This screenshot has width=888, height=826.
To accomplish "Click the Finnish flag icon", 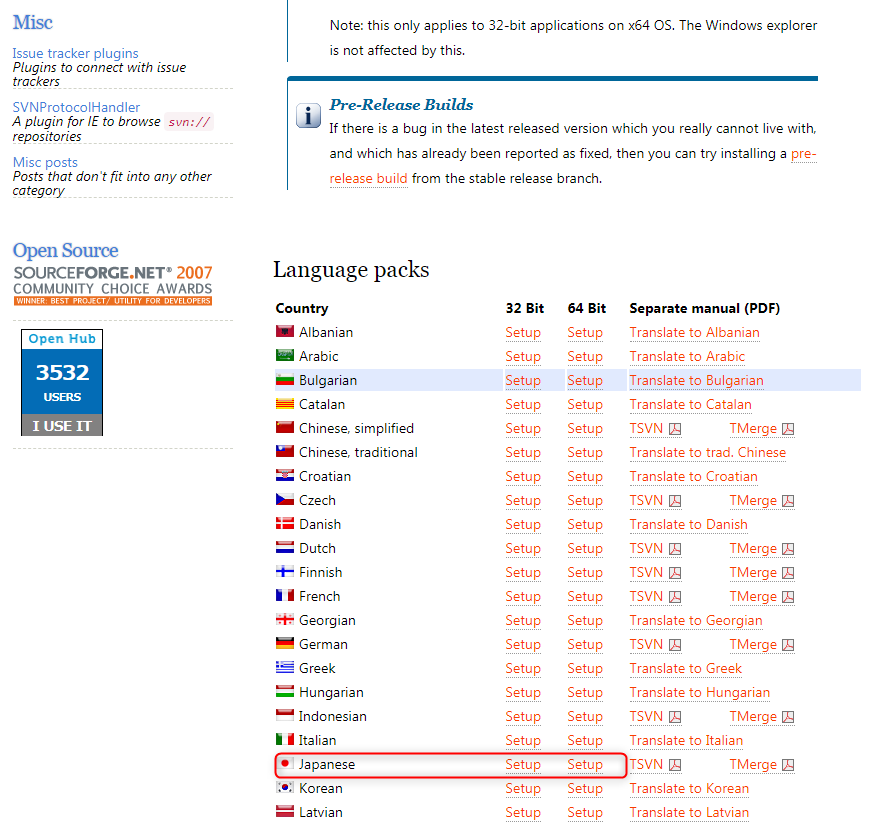I will click(284, 571).
